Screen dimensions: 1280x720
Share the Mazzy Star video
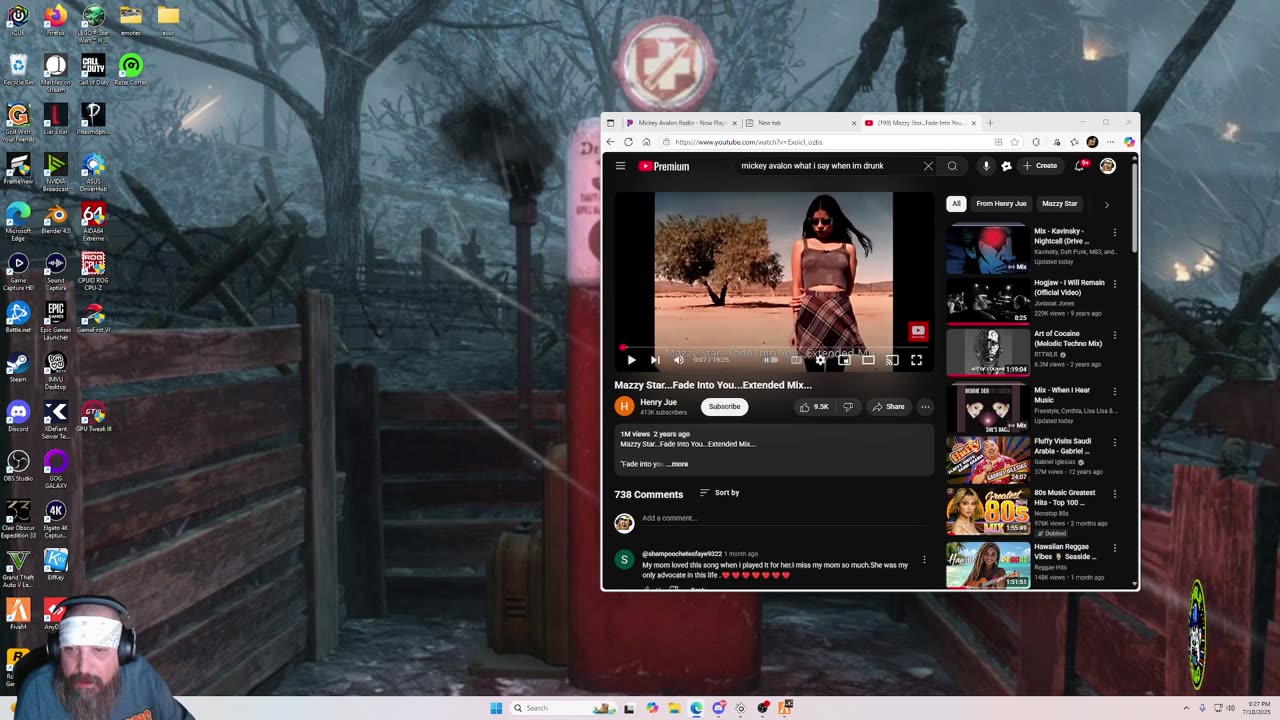[888, 407]
